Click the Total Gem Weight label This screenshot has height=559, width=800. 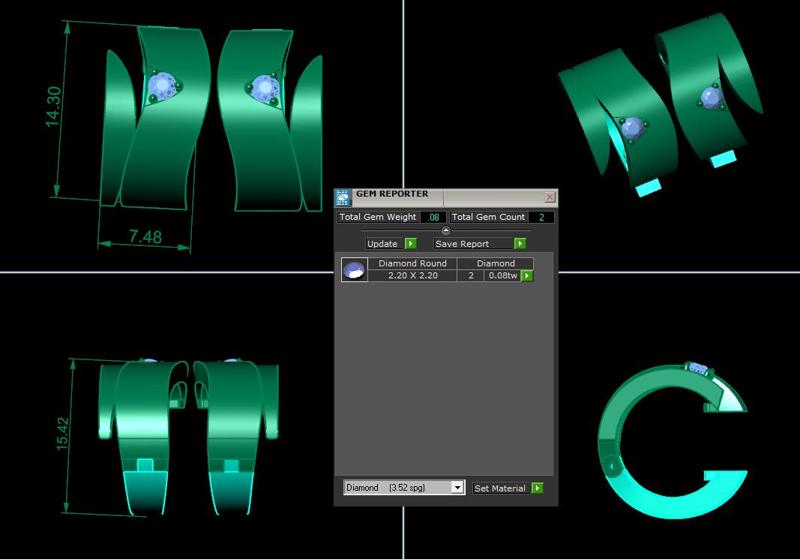[378, 217]
